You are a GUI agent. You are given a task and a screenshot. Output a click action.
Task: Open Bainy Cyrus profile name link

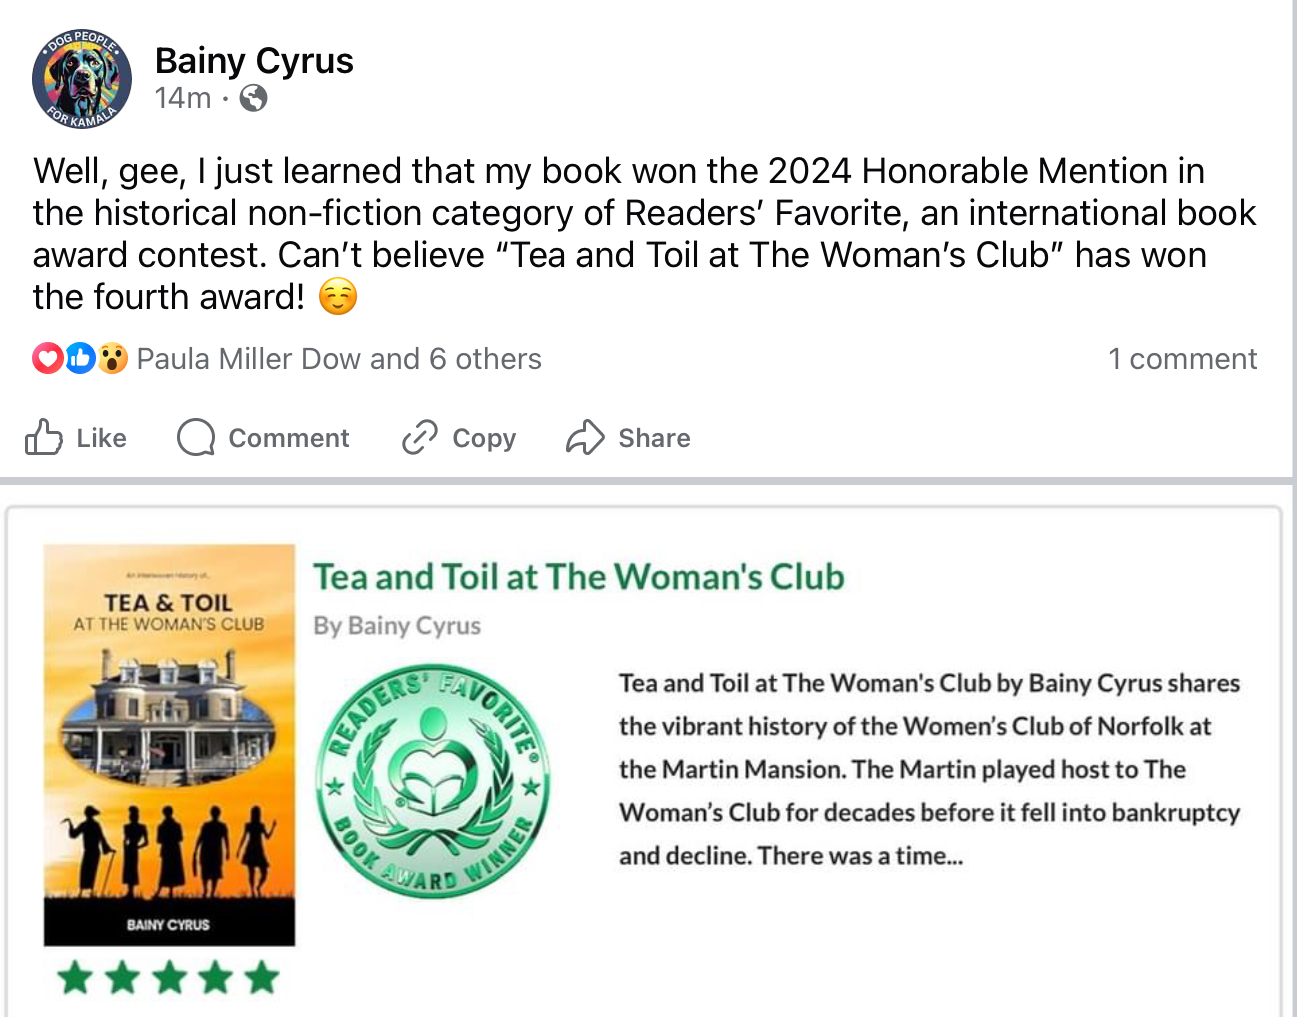(x=254, y=61)
